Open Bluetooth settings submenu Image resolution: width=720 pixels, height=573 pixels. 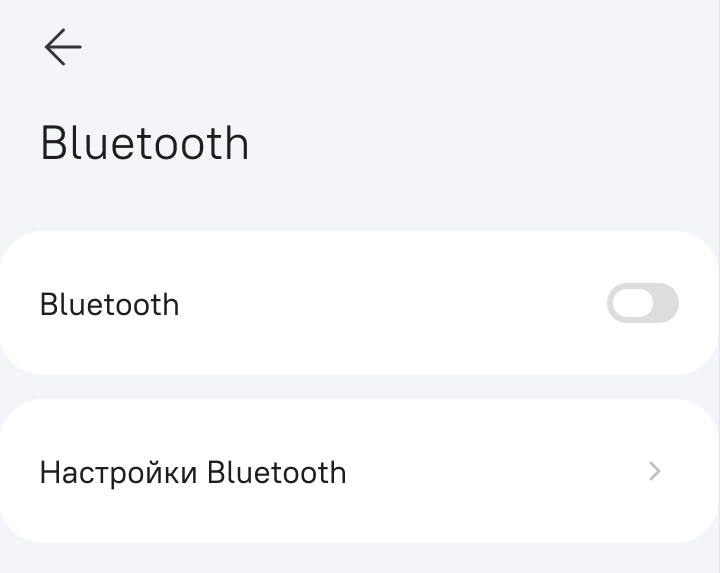tap(360, 471)
